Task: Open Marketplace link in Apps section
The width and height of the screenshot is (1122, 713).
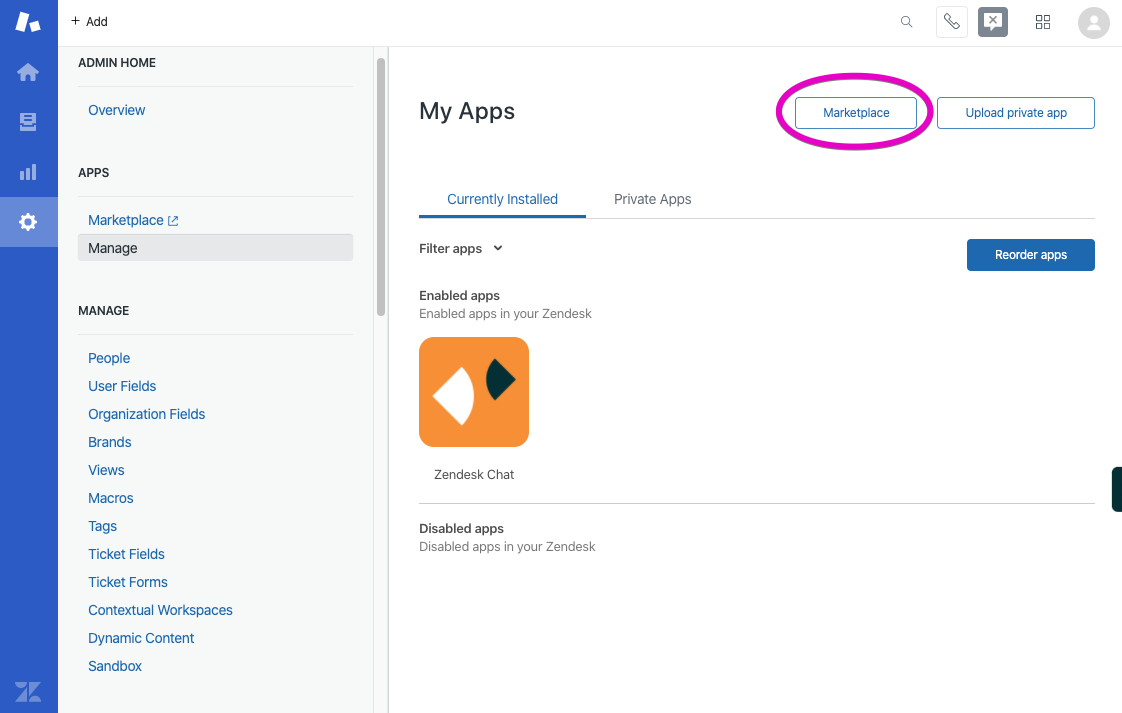Action: pos(126,220)
